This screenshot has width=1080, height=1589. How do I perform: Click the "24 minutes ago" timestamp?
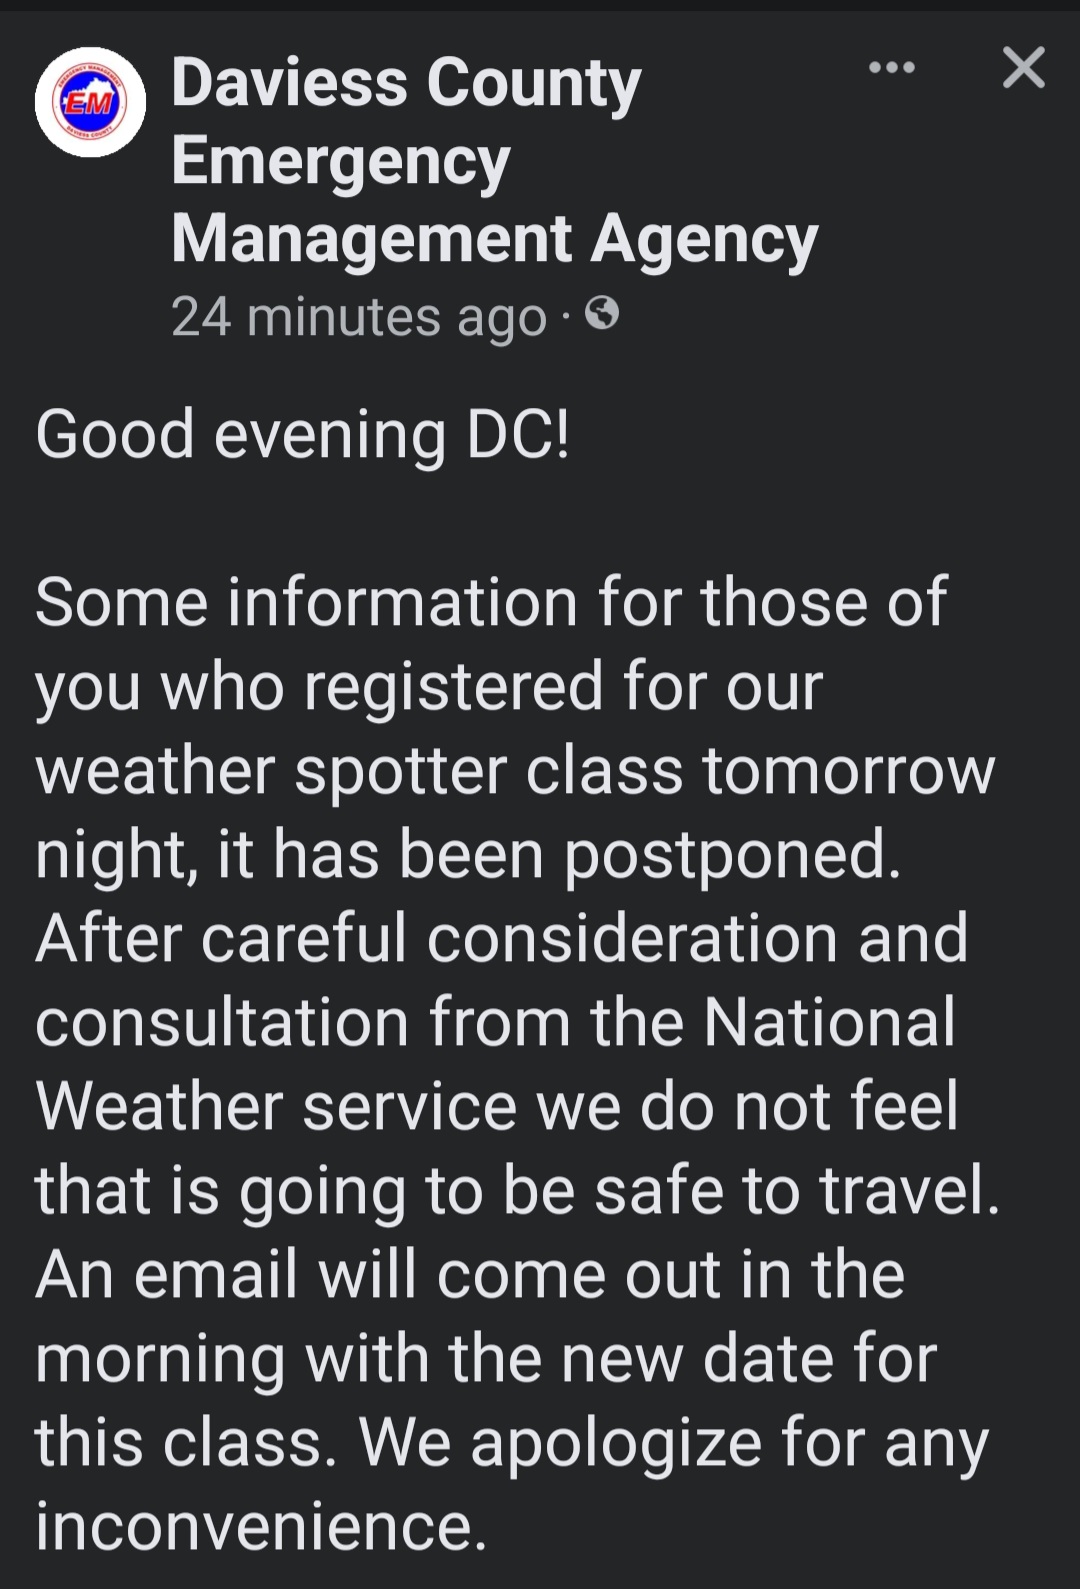tap(358, 317)
